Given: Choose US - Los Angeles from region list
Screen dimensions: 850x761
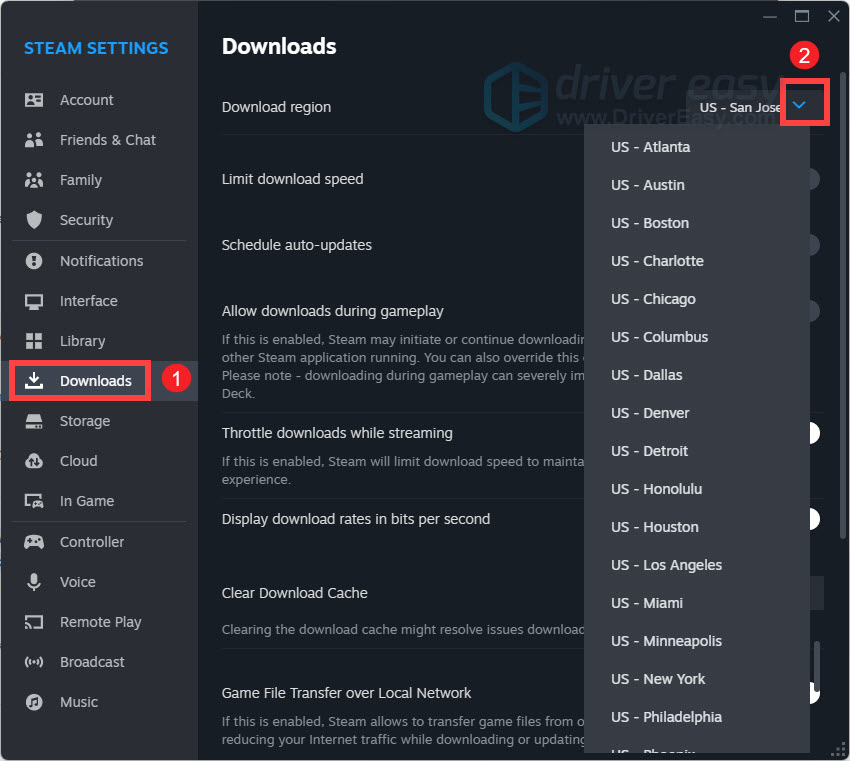Looking at the screenshot, I should 666,565.
